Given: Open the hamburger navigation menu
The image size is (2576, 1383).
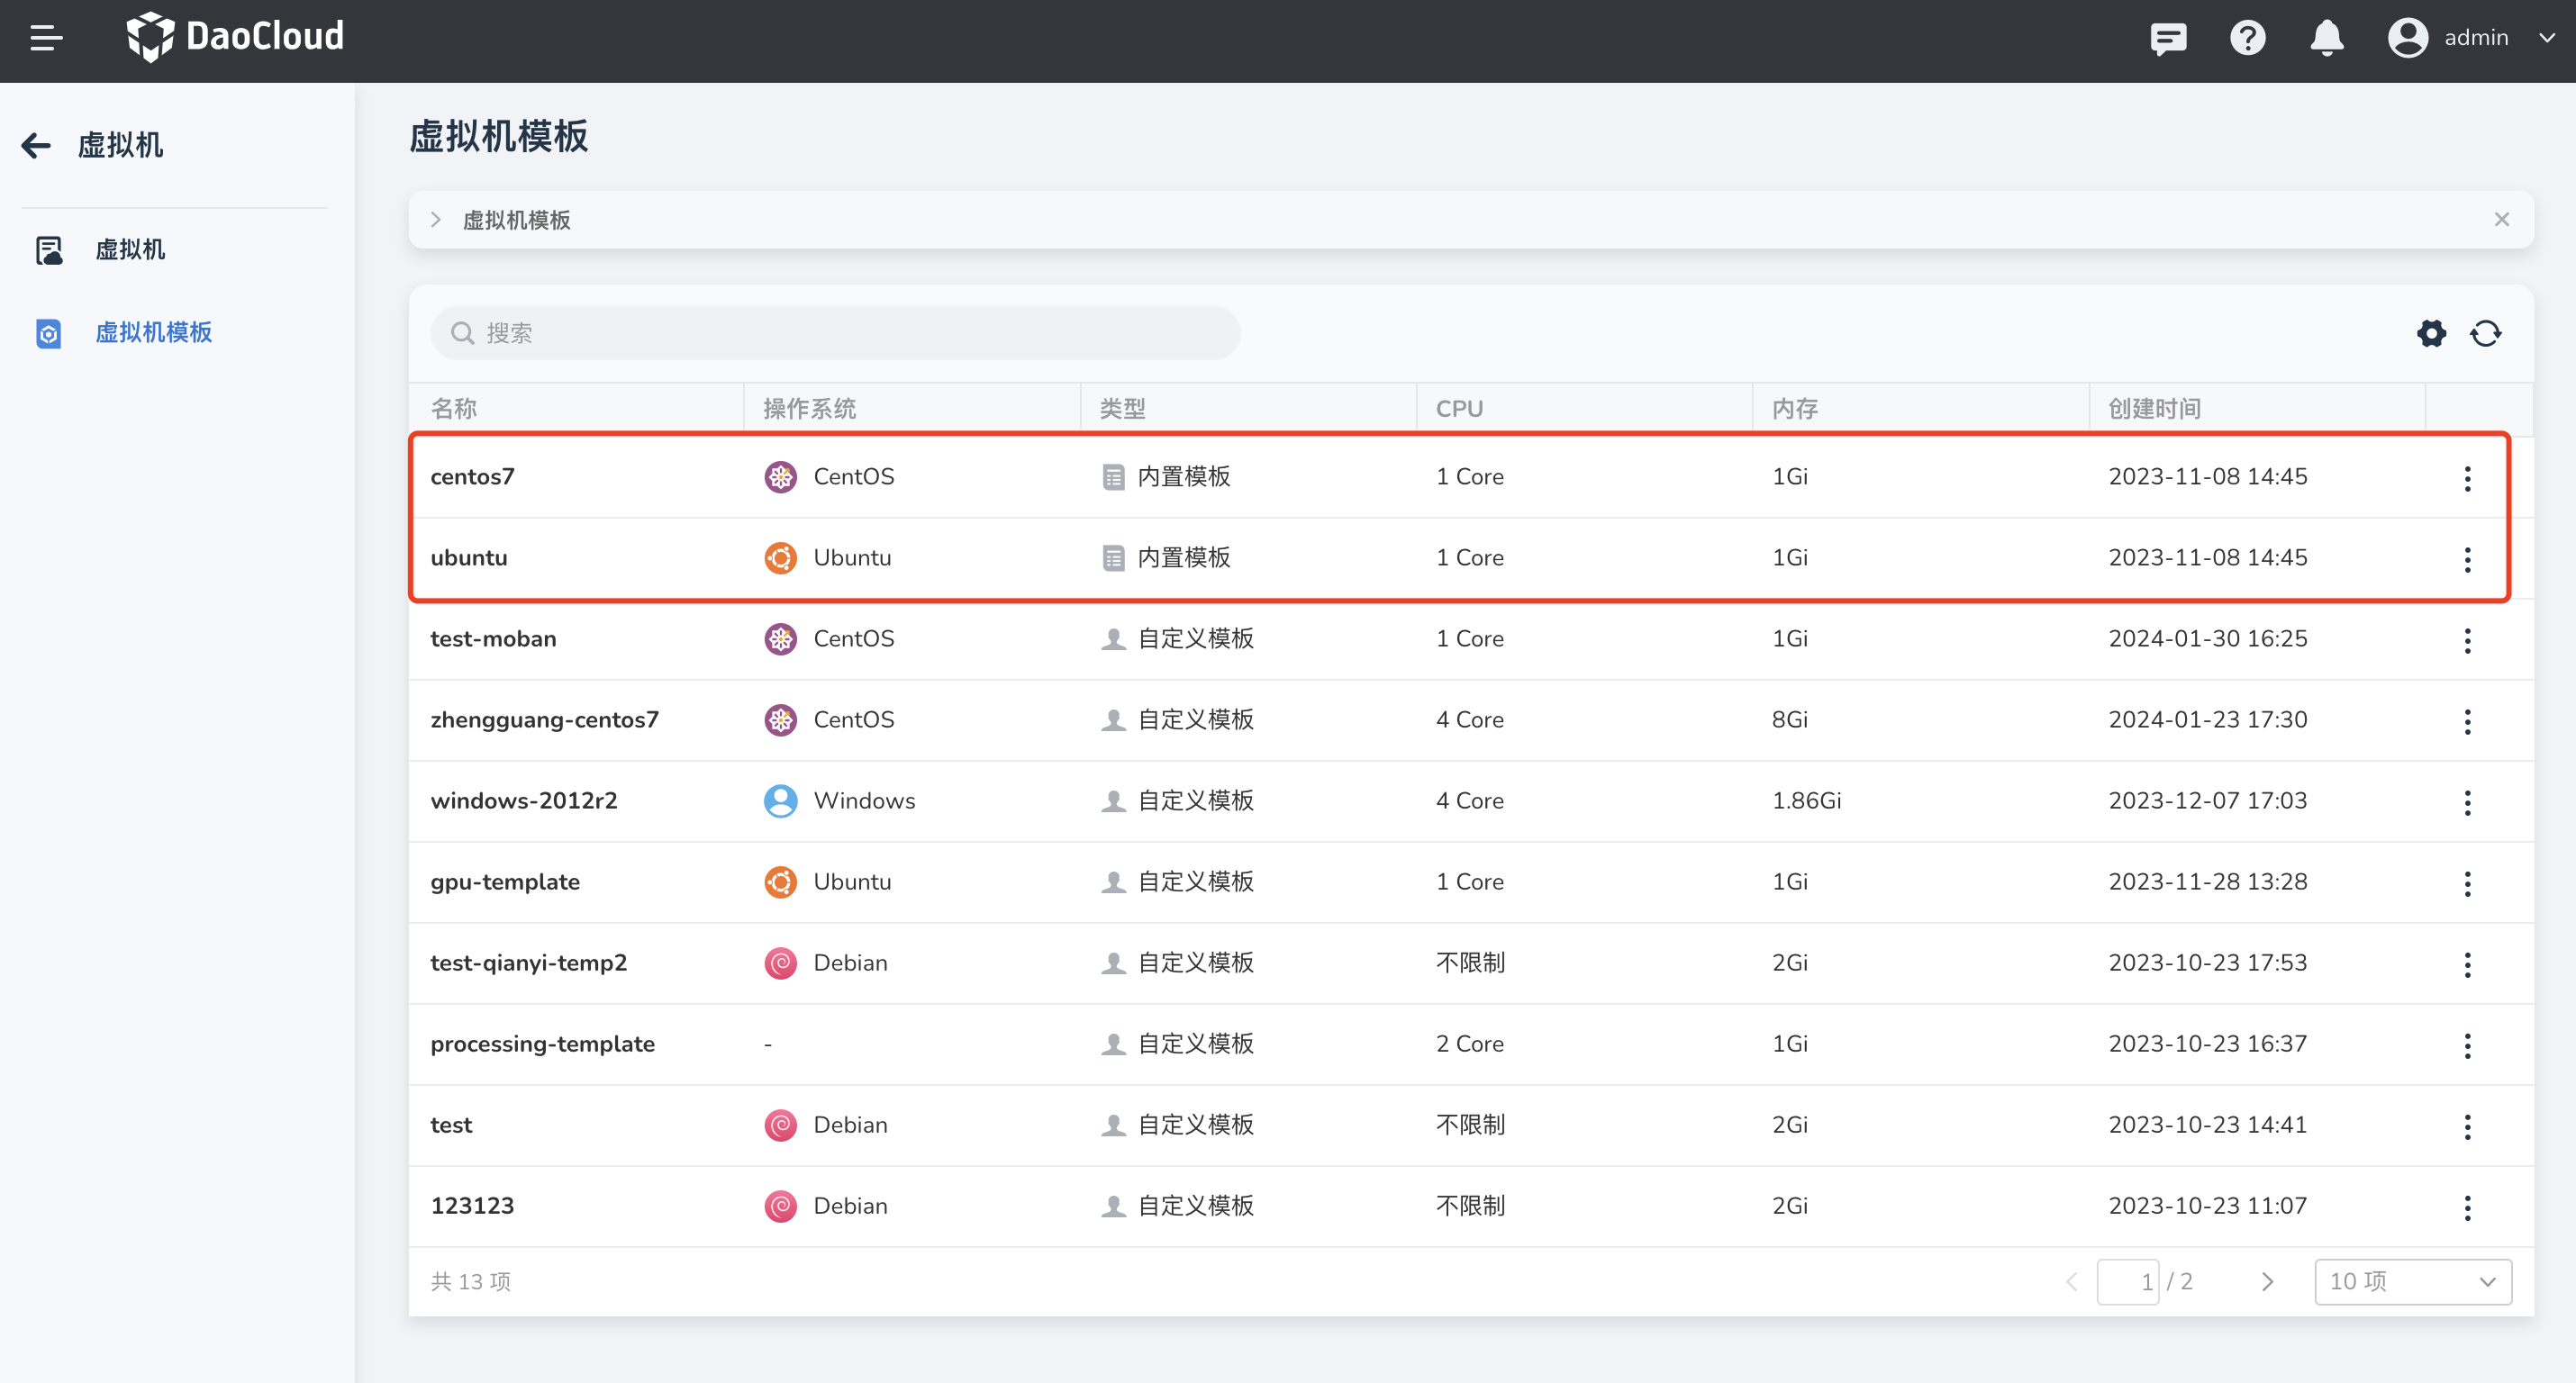Looking at the screenshot, I should 46,38.
